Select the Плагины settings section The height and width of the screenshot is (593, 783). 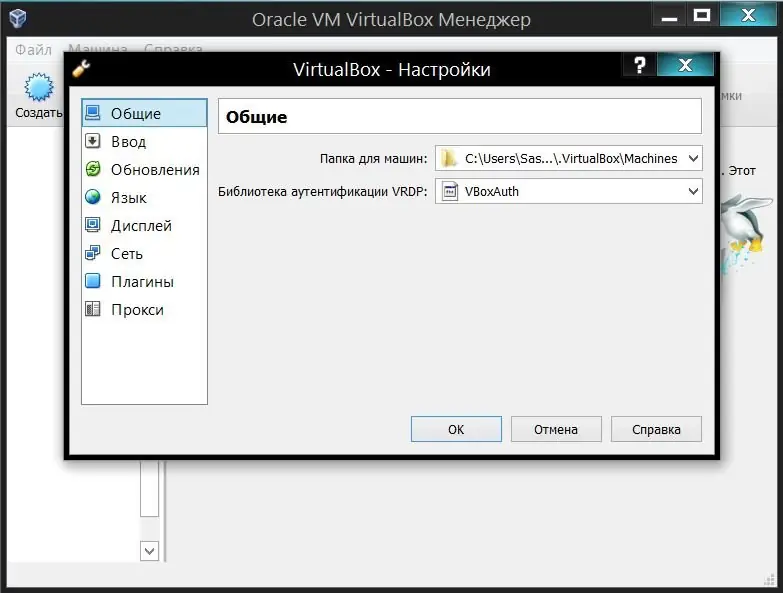click(144, 281)
